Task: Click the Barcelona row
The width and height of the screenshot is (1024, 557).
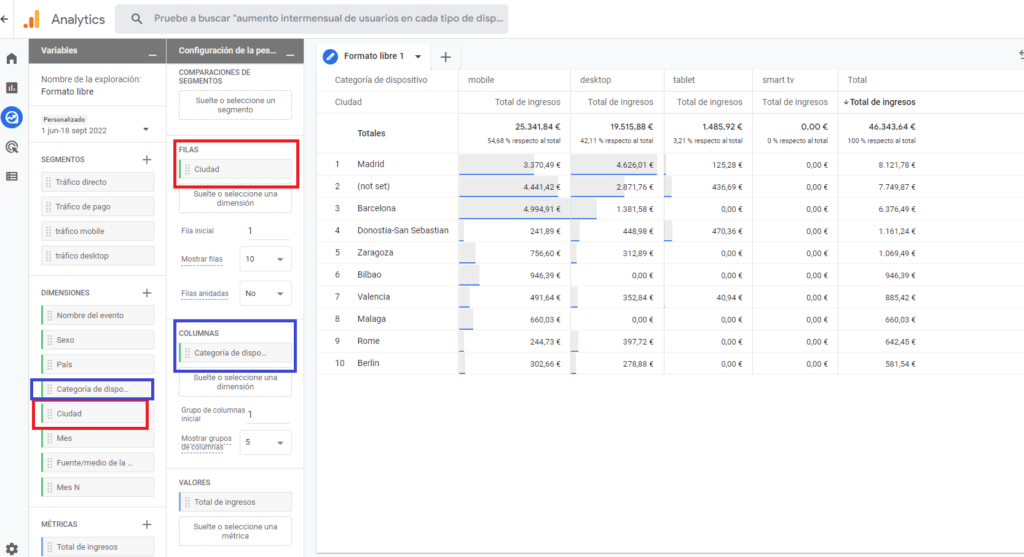Action: 670,208
